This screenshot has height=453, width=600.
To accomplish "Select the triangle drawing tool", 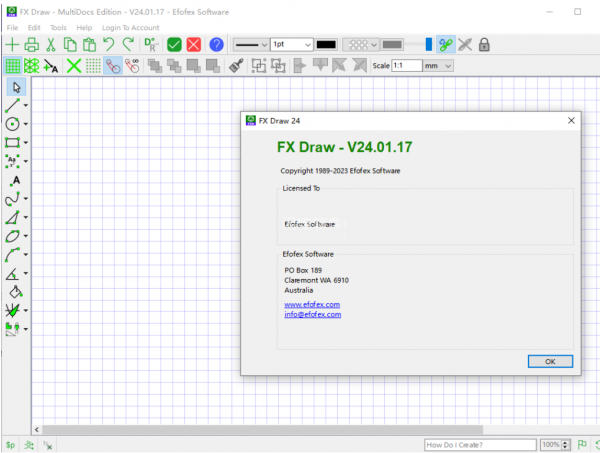I will pos(12,217).
